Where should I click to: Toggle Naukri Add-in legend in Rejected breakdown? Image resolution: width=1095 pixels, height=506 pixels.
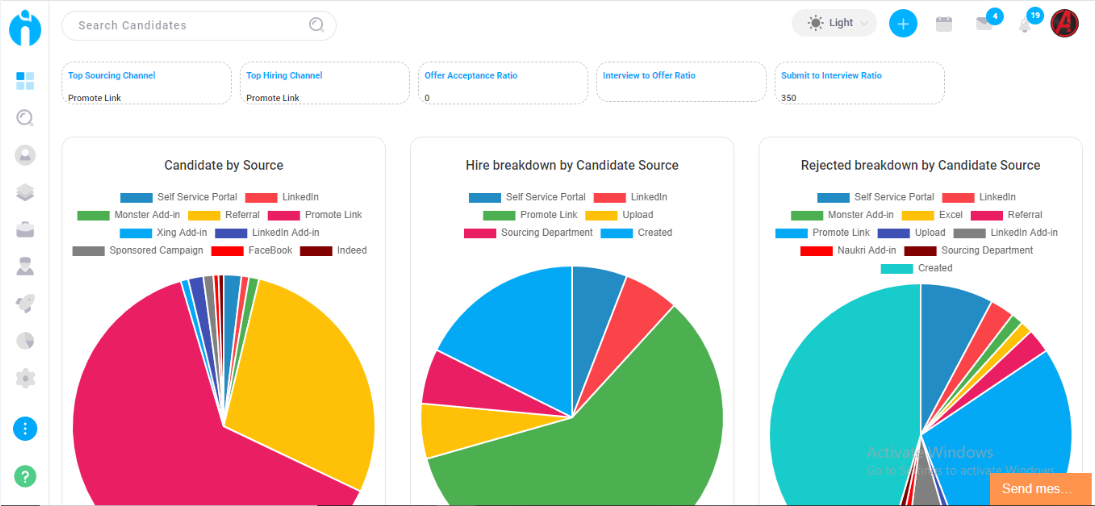coord(848,251)
